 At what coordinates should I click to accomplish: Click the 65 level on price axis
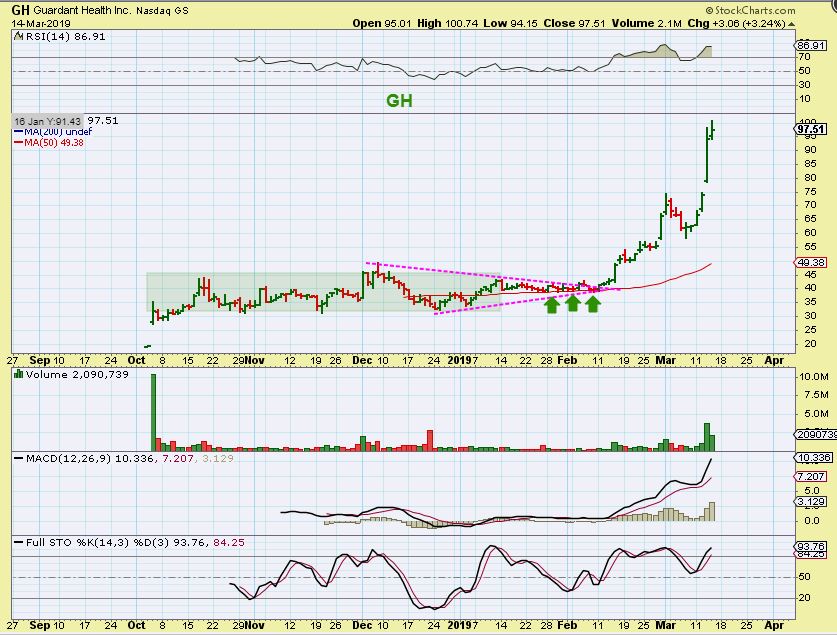tap(810, 219)
